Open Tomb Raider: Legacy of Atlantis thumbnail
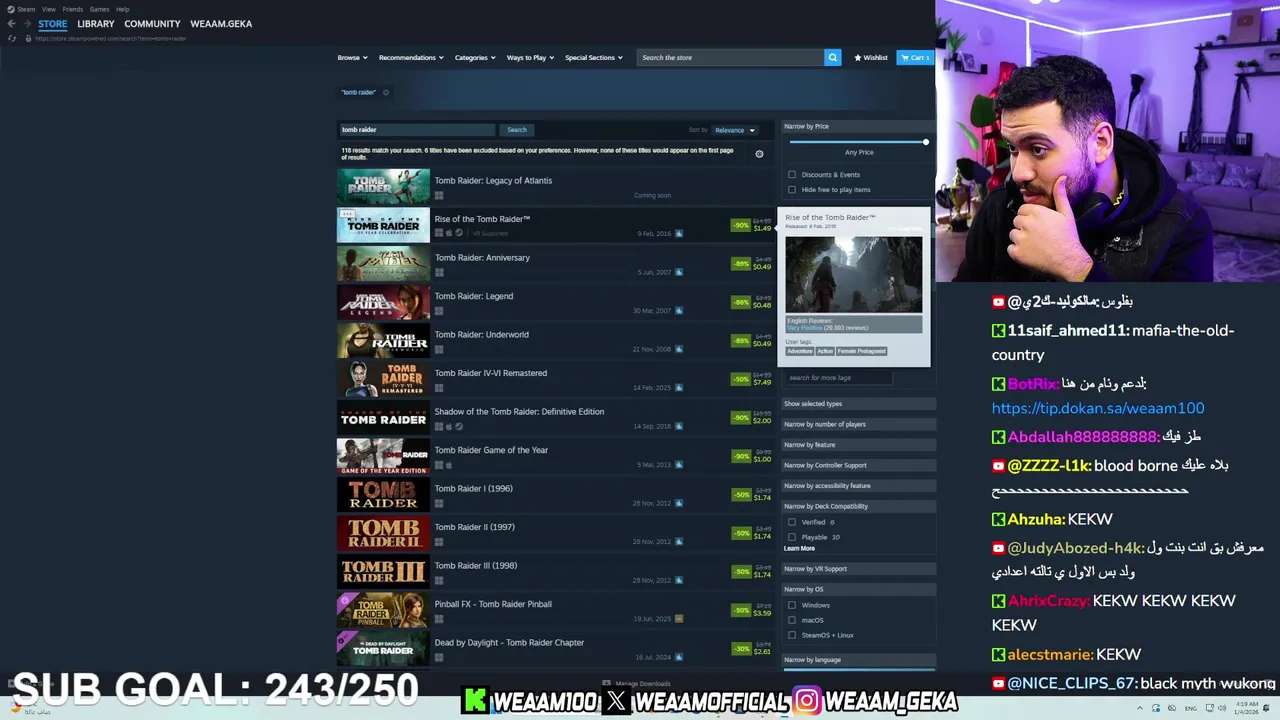Viewport: 1280px width, 720px height. click(x=383, y=187)
